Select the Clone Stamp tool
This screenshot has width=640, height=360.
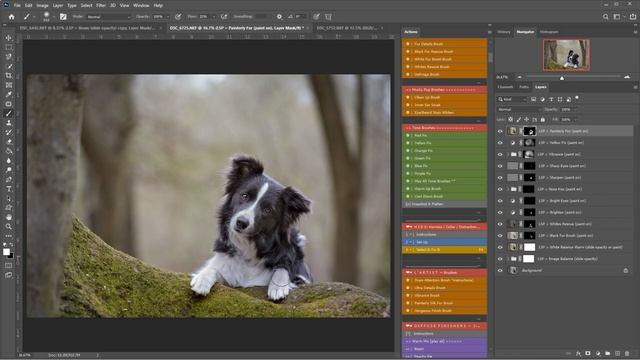(x=9, y=123)
